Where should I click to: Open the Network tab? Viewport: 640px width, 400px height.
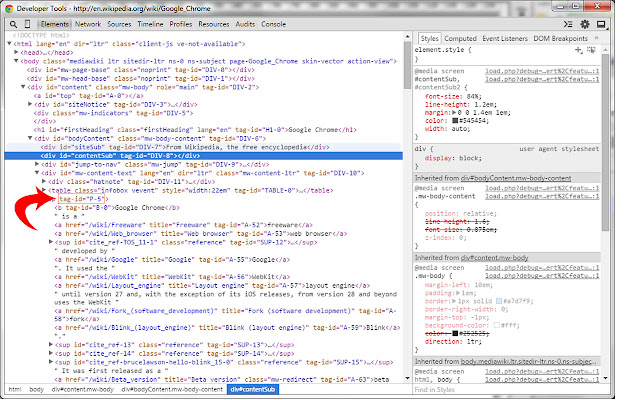point(88,24)
